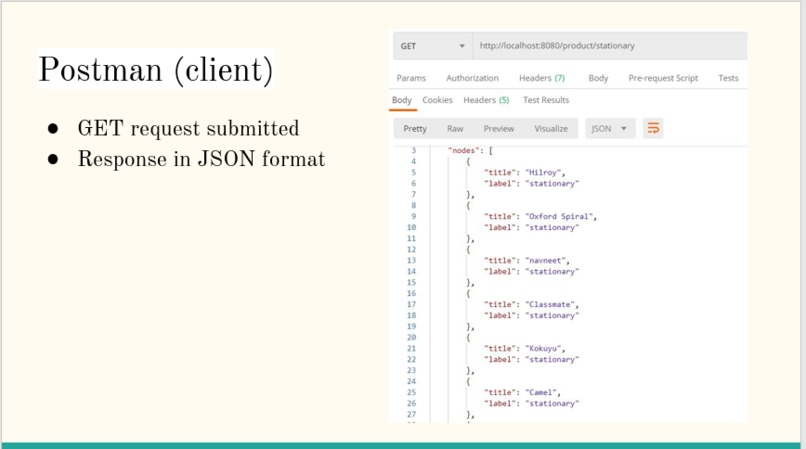Viewport: 806px width, 449px height.
Task: Switch to the Params tab
Action: (x=411, y=78)
